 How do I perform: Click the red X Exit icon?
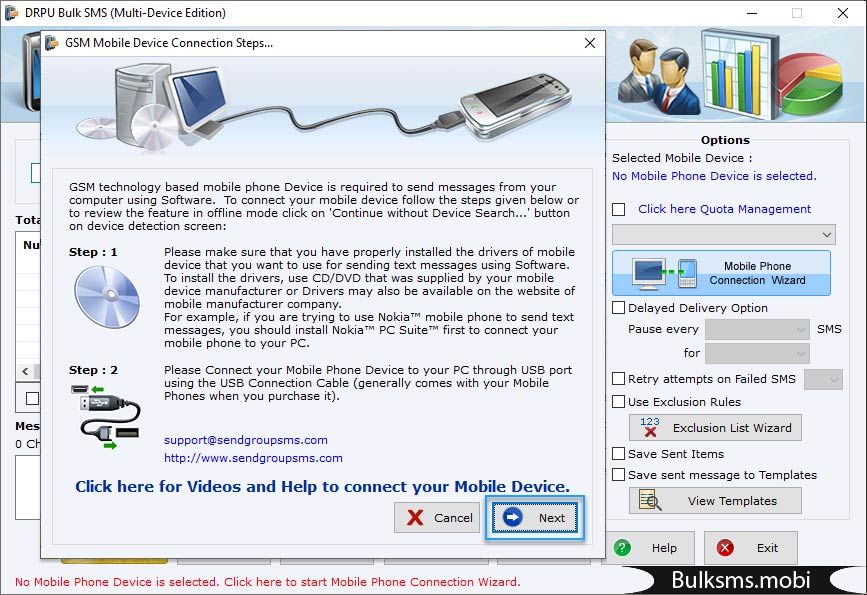point(725,548)
